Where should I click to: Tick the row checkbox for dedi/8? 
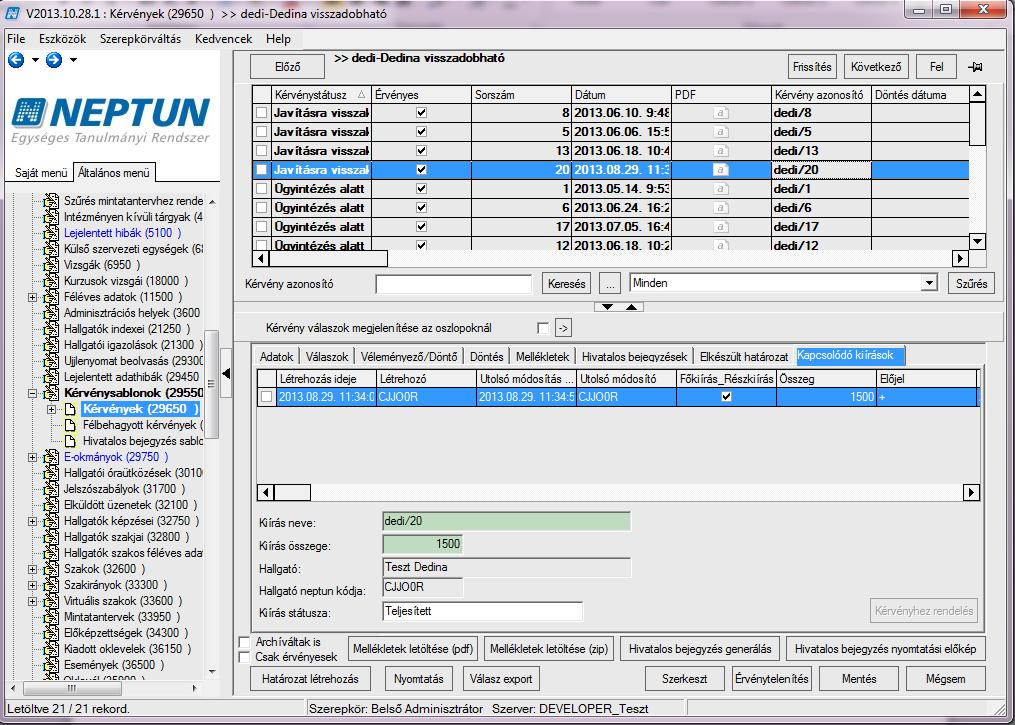261,113
